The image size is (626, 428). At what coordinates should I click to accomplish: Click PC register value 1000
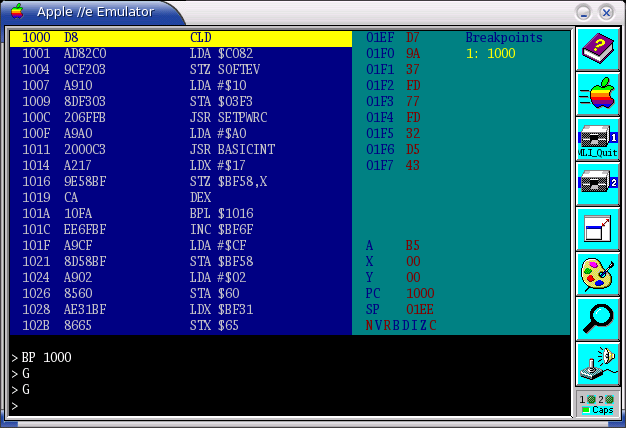(420, 293)
